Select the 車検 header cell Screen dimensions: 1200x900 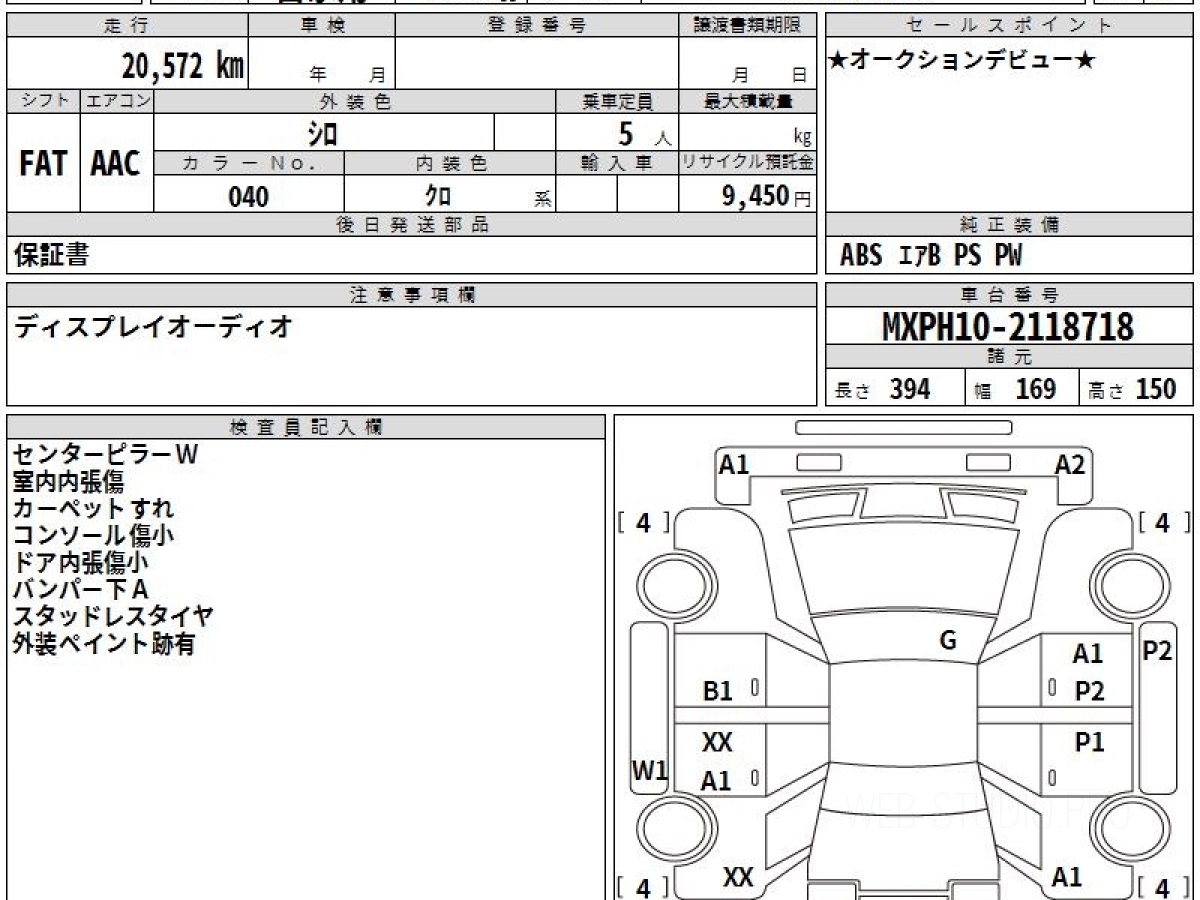pyautogui.click(x=322, y=26)
